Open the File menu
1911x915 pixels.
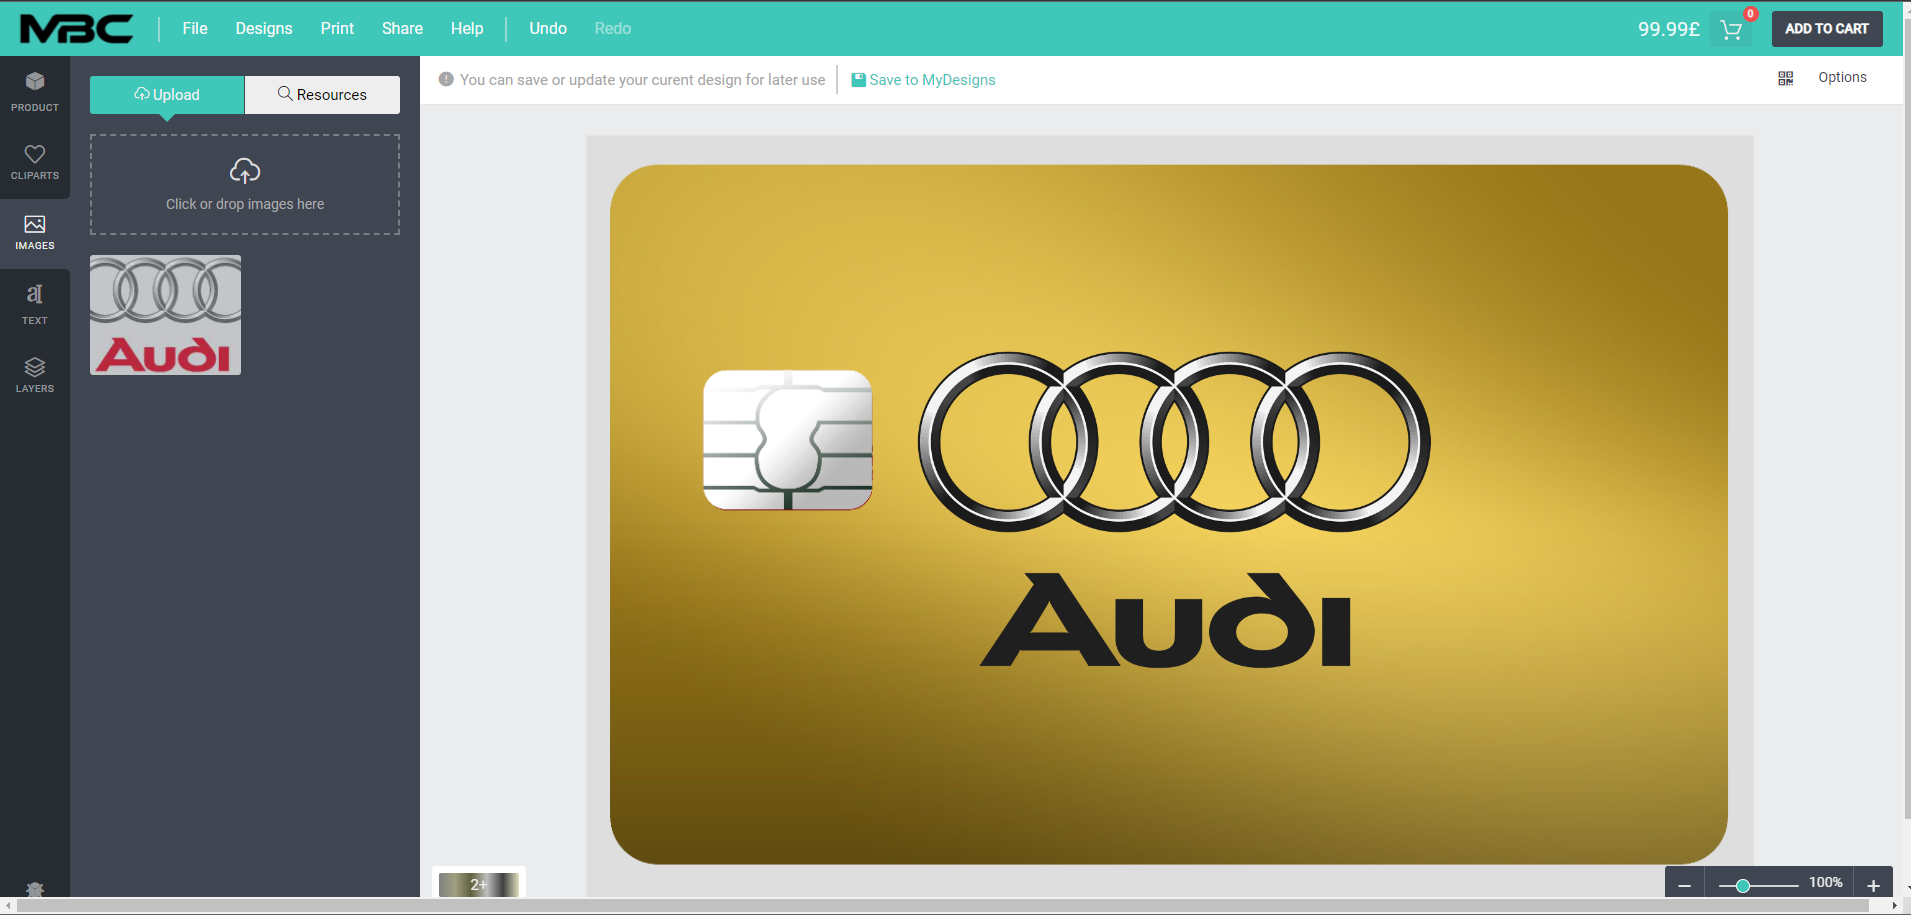pos(195,29)
